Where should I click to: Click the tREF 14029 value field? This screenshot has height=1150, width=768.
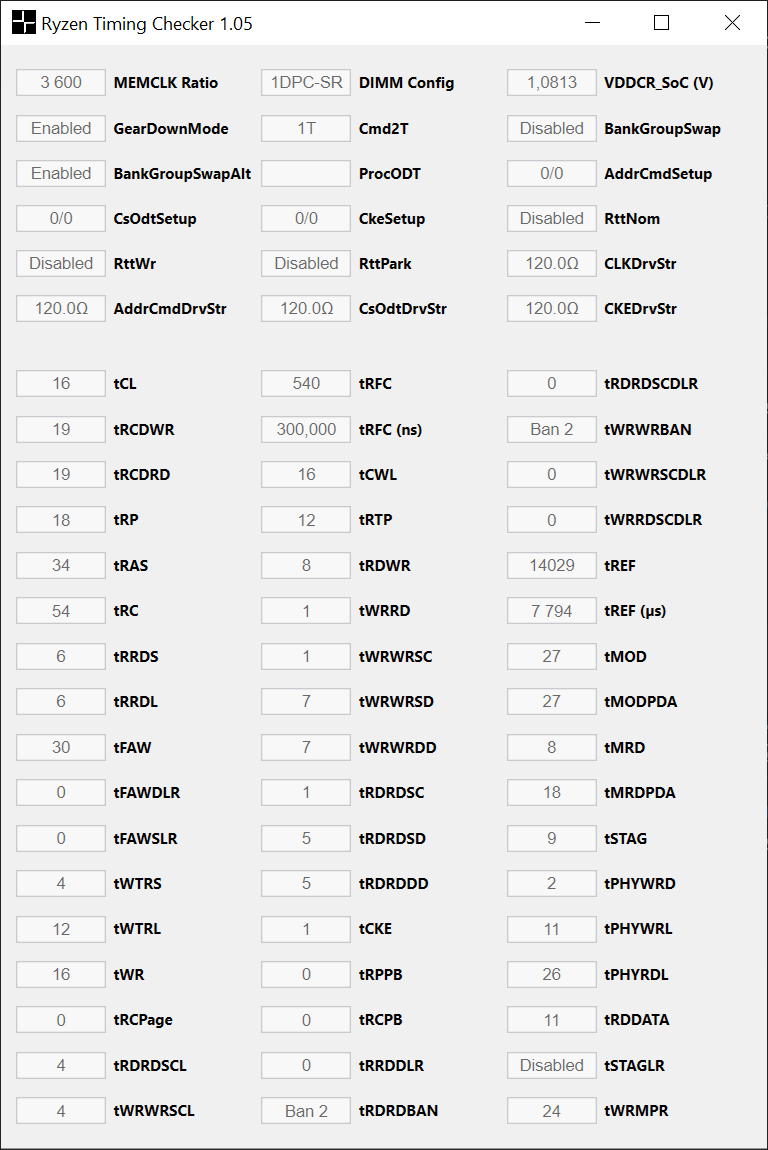(x=552, y=566)
